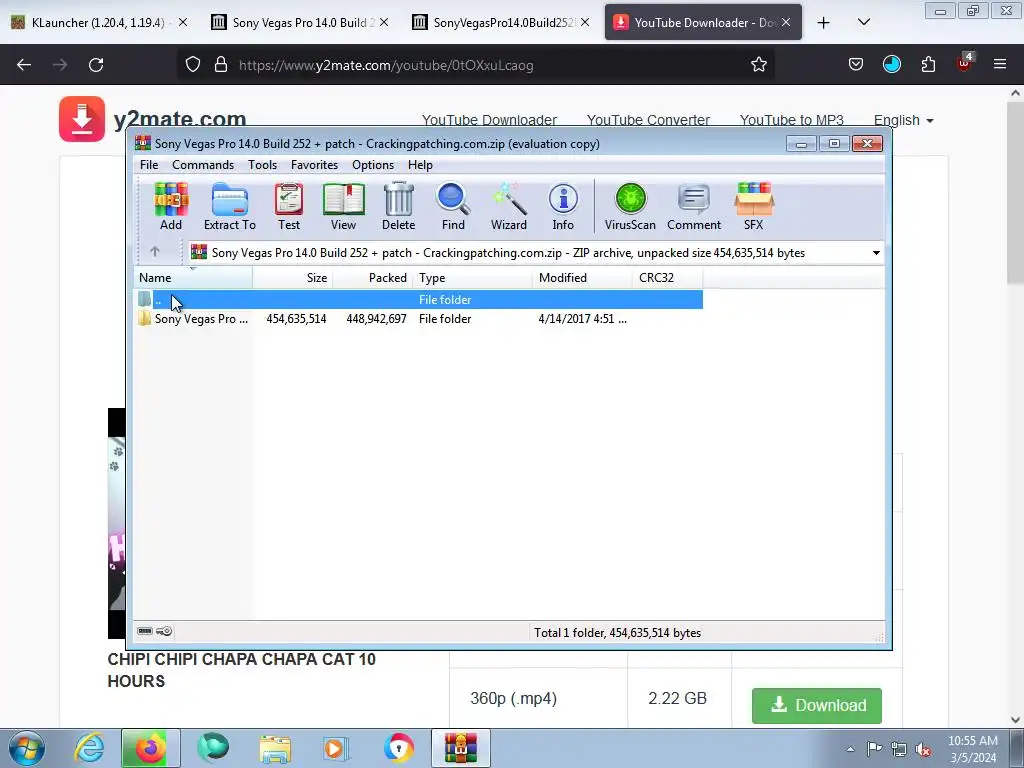Close the YouTube Downloader tab
1024x768 pixels.
786,22
